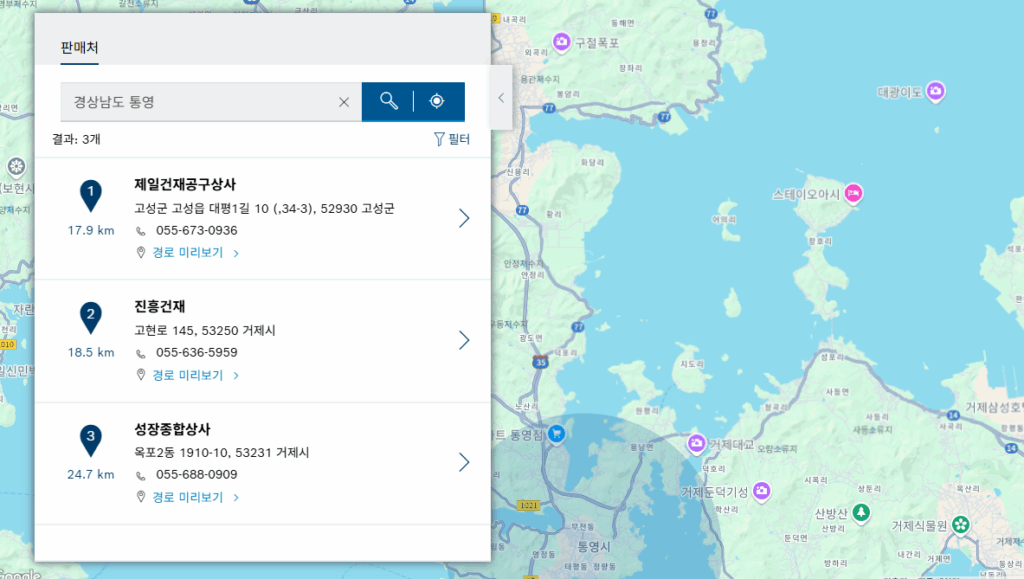Click the 대광이도 camera marker on map
The image size is (1024, 579).
point(936,91)
